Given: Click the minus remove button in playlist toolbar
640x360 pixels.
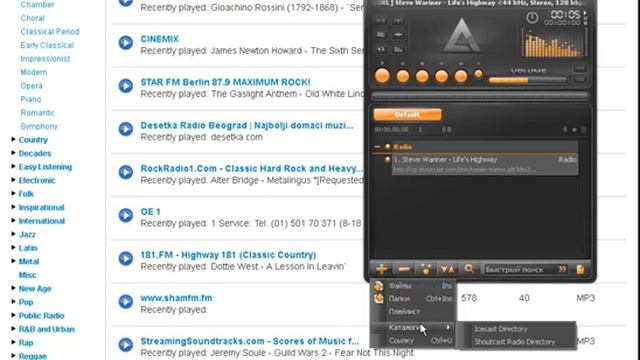Looking at the screenshot, I should (x=404, y=269).
